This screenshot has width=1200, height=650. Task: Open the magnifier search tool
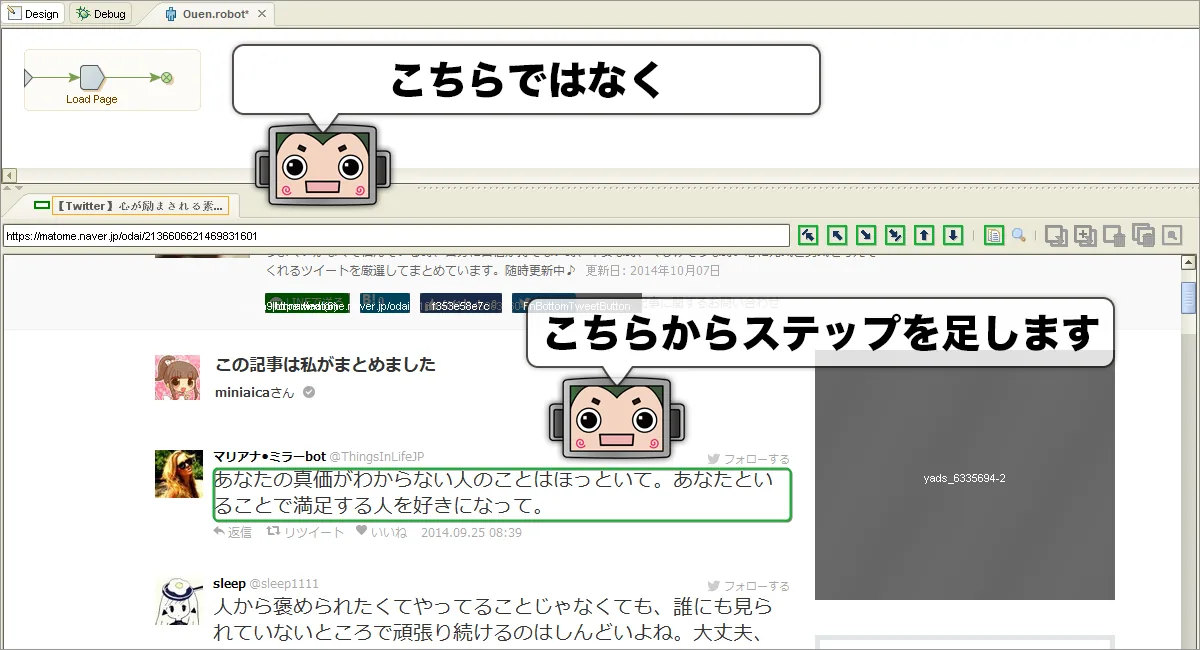(x=1019, y=235)
